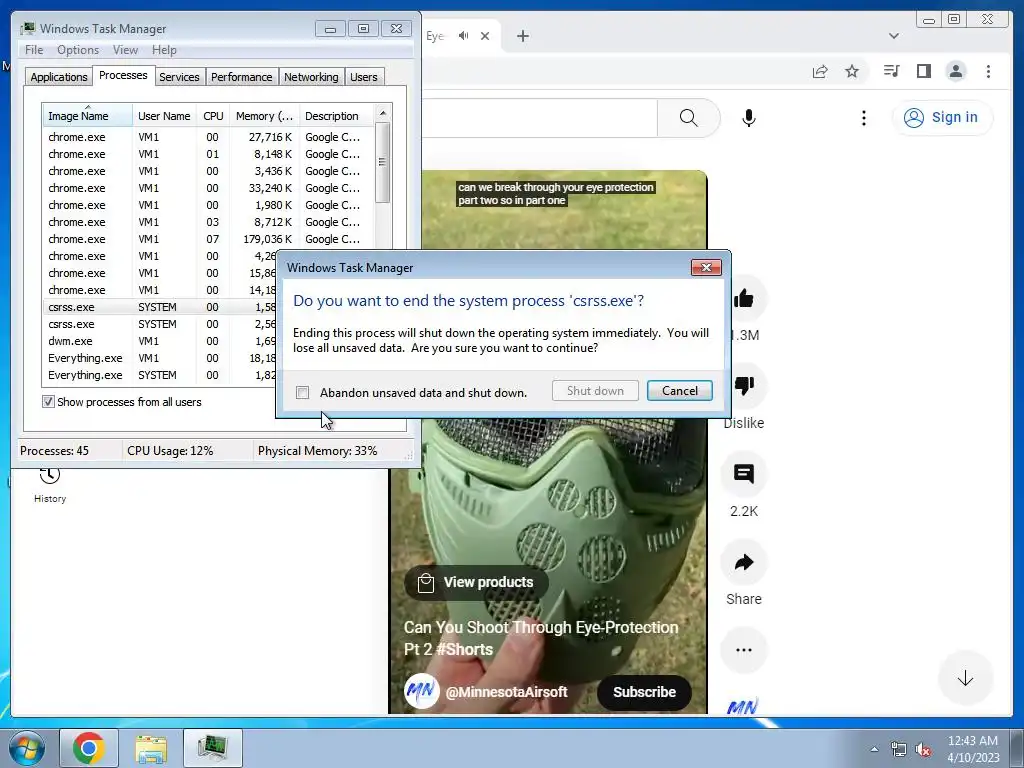The width and height of the screenshot is (1024, 768).
Task: Open the View menu in Task Manager
Action: [125, 50]
